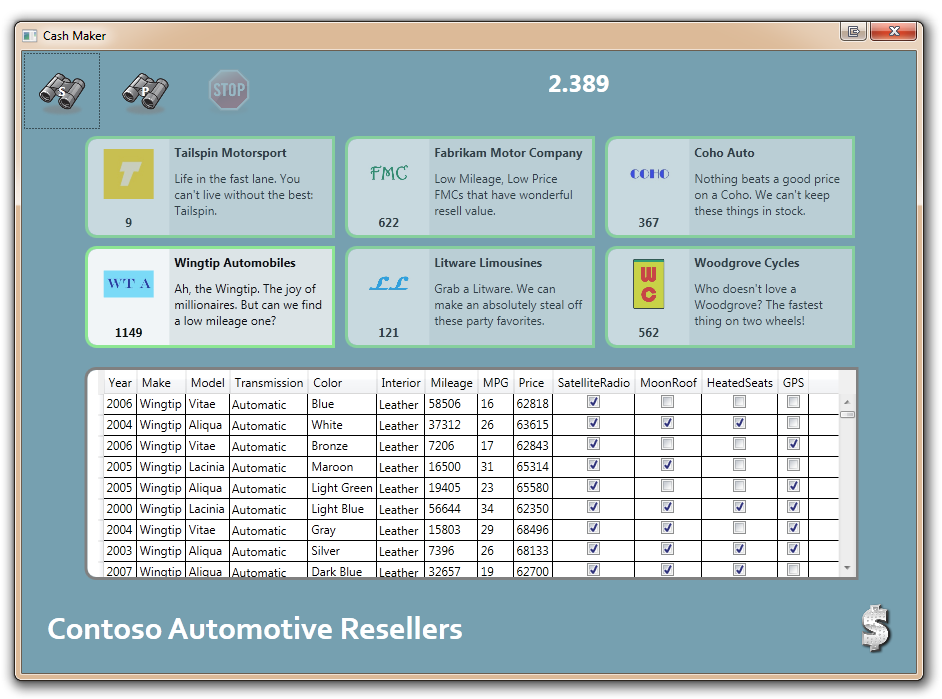Sort by the Mileage column header
The image size is (942, 699).
451,383
